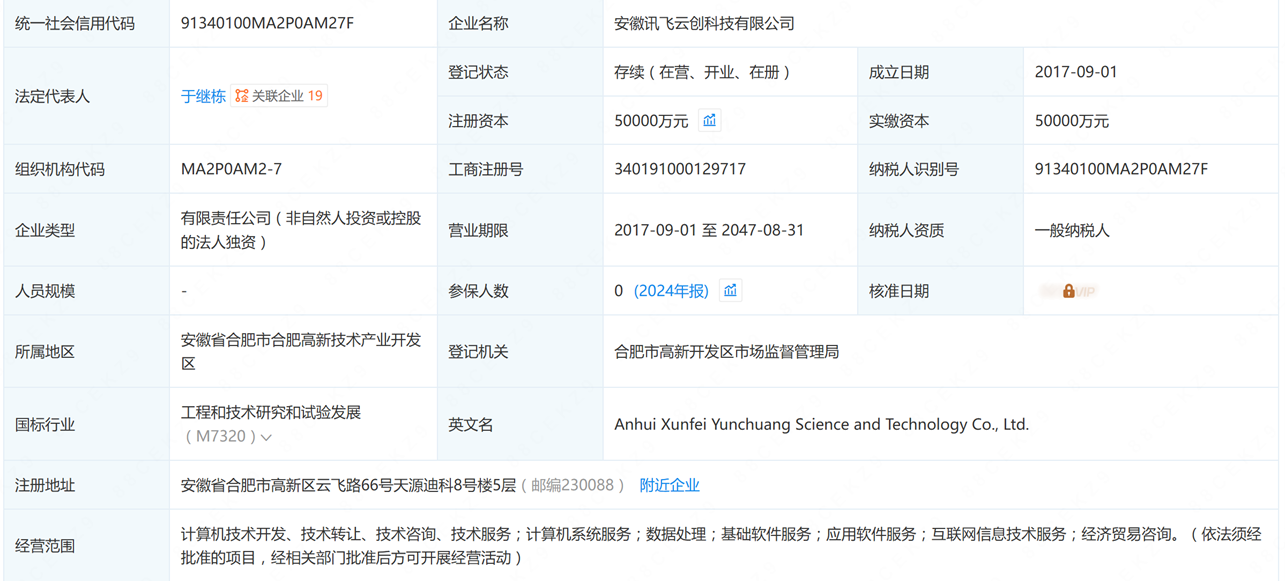Click the 附近企业 nearby companies link

click(669, 485)
